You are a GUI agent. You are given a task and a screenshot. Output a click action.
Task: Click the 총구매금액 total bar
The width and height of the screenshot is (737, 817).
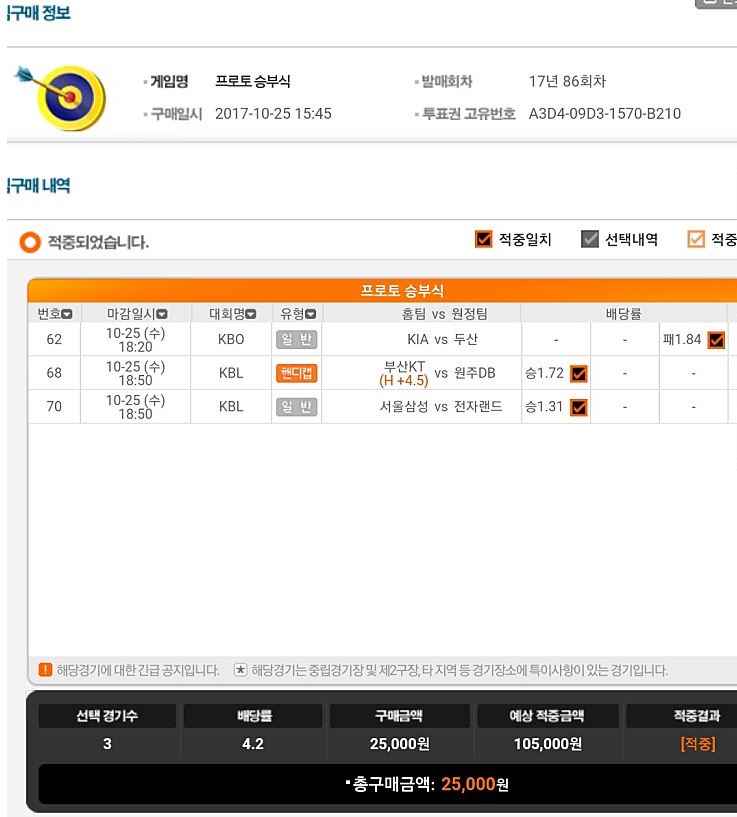click(x=388, y=784)
